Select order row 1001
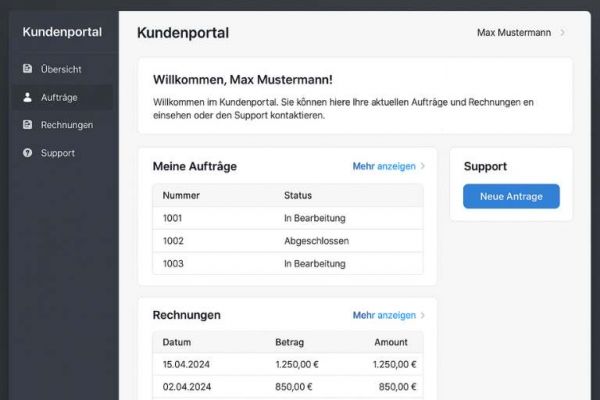Image resolution: width=600 pixels, height=400 pixels. coord(287,217)
